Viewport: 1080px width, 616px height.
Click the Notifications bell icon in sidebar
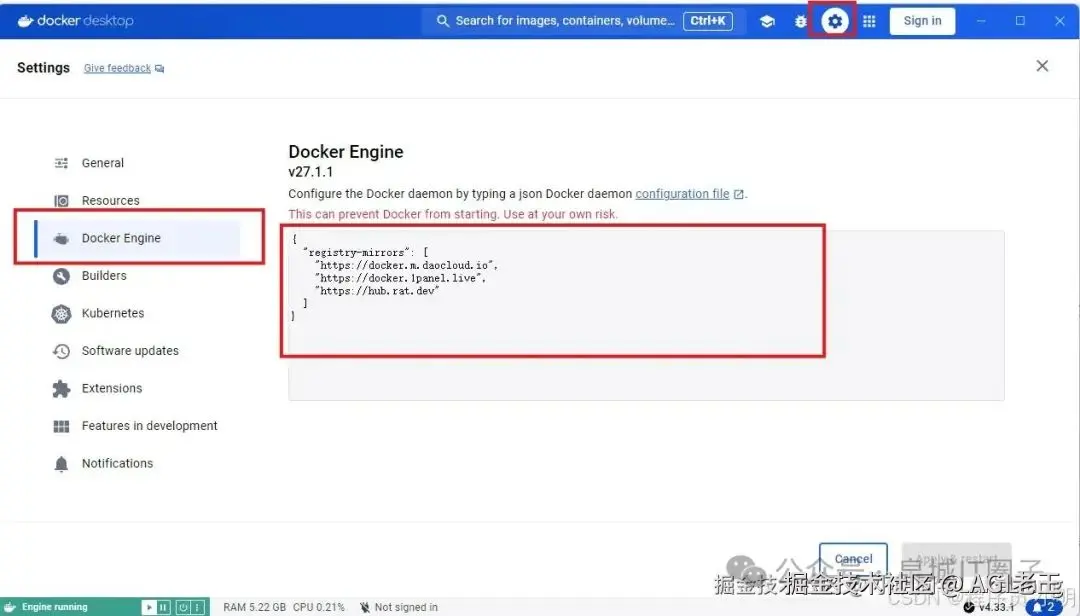[x=61, y=464]
